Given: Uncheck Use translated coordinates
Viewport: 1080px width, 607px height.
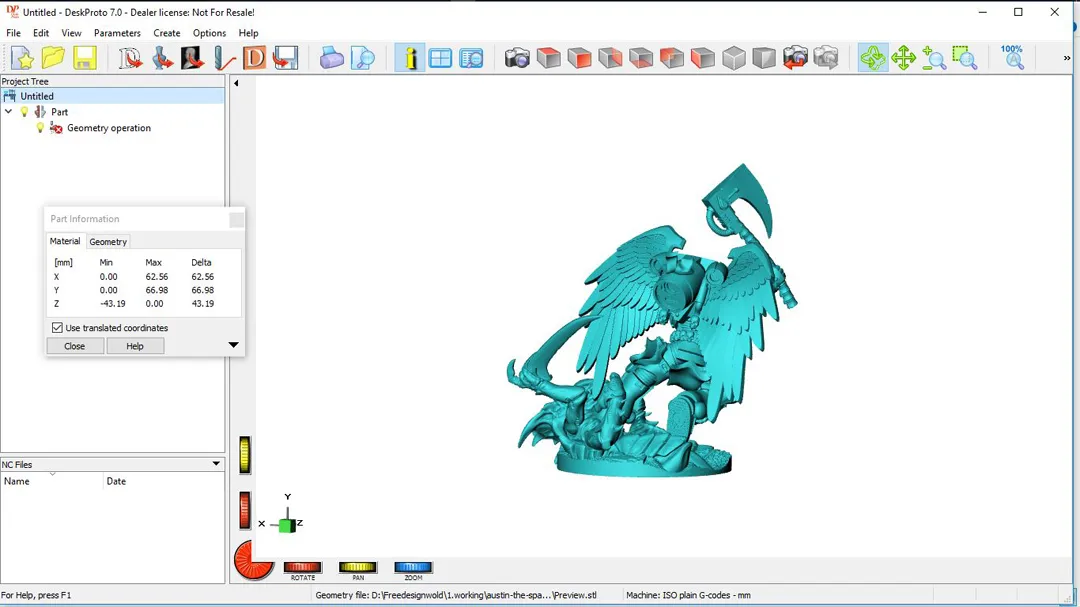Looking at the screenshot, I should [x=57, y=328].
